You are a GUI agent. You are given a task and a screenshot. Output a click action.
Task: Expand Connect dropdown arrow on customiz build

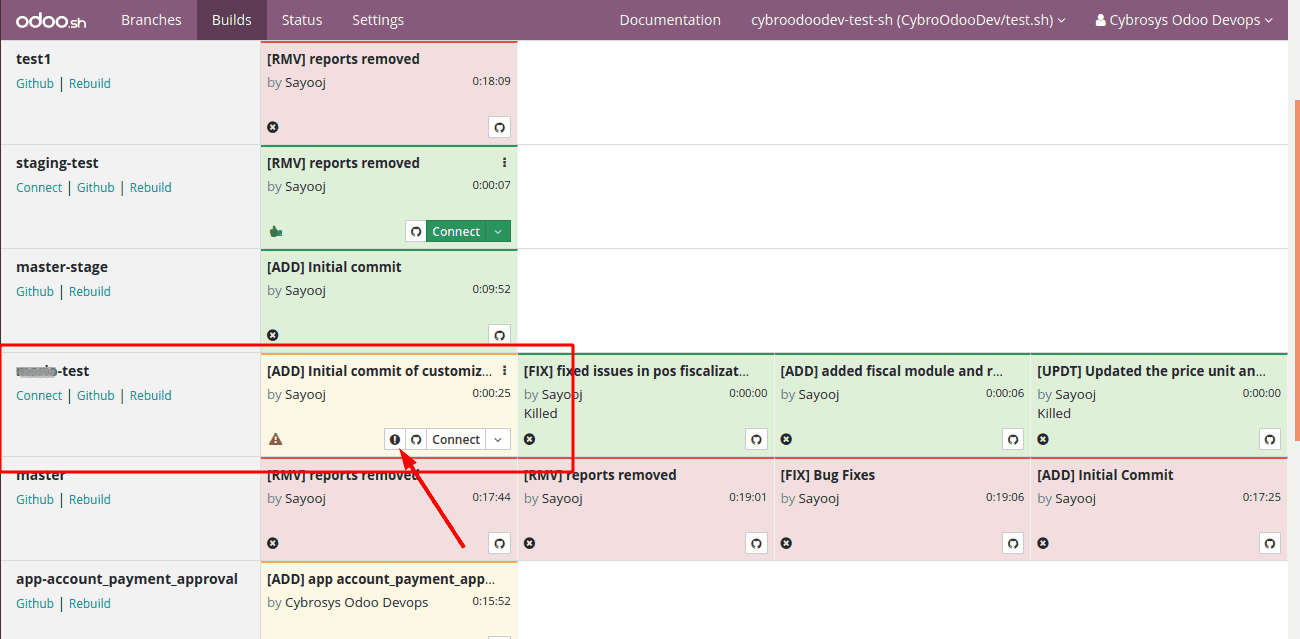(x=498, y=439)
